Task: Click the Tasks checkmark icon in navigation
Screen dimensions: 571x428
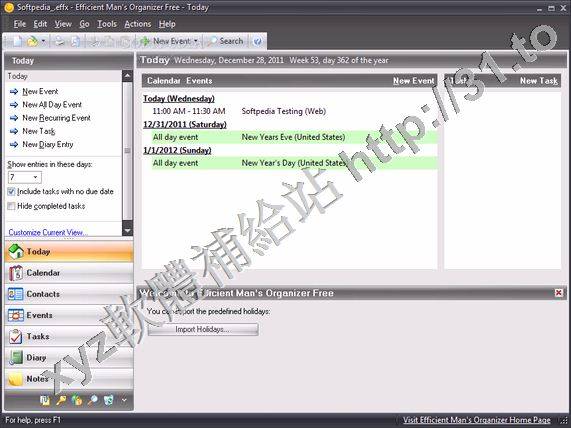Action: [x=16, y=337]
